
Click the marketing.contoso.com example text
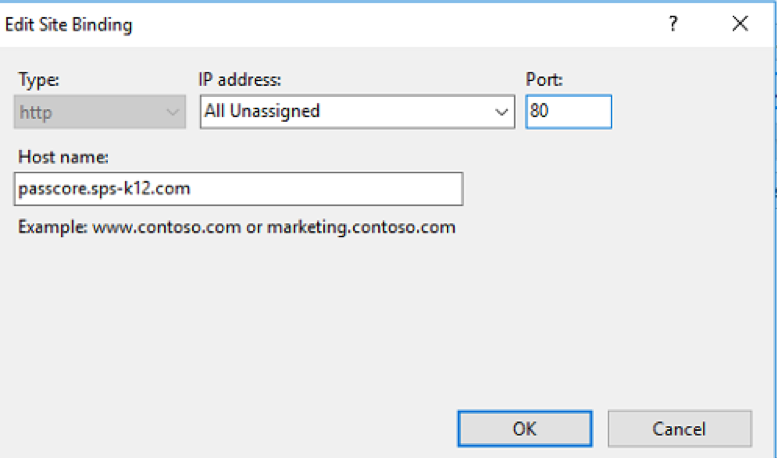click(360, 227)
